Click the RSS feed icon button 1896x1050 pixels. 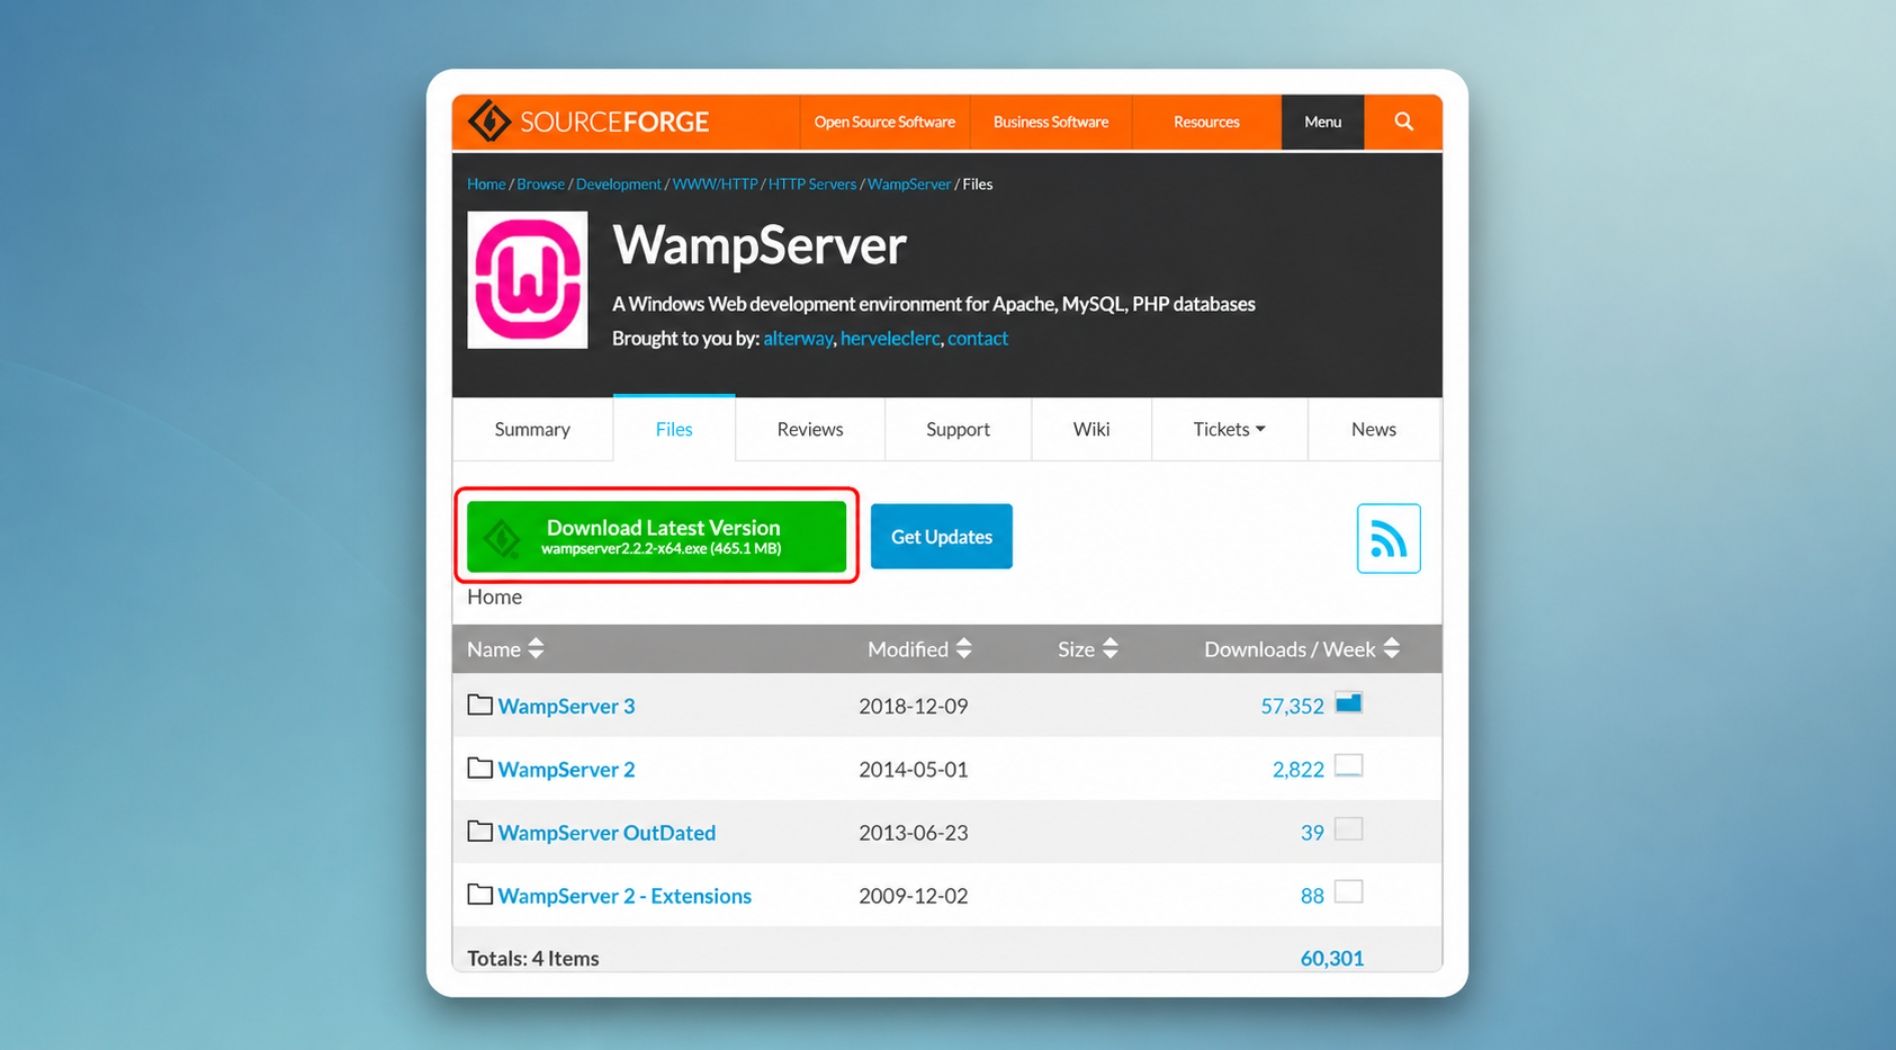coord(1388,538)
